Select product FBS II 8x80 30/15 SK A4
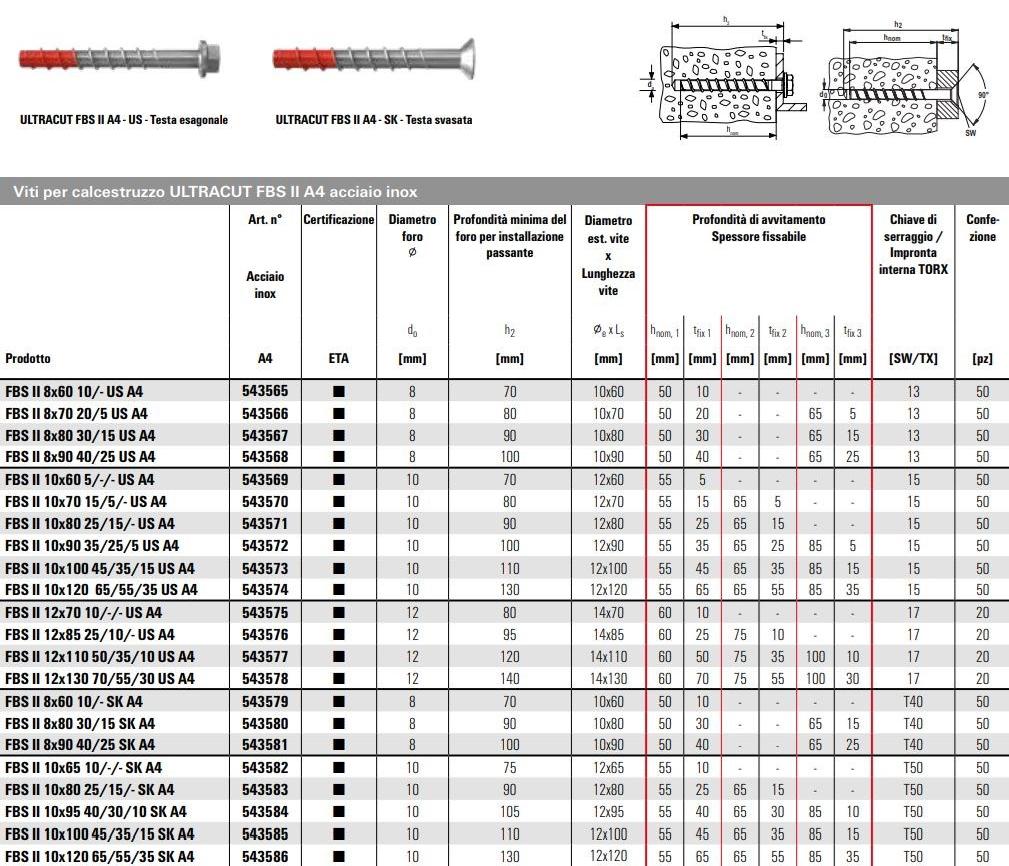 click(x=80, y=723)
